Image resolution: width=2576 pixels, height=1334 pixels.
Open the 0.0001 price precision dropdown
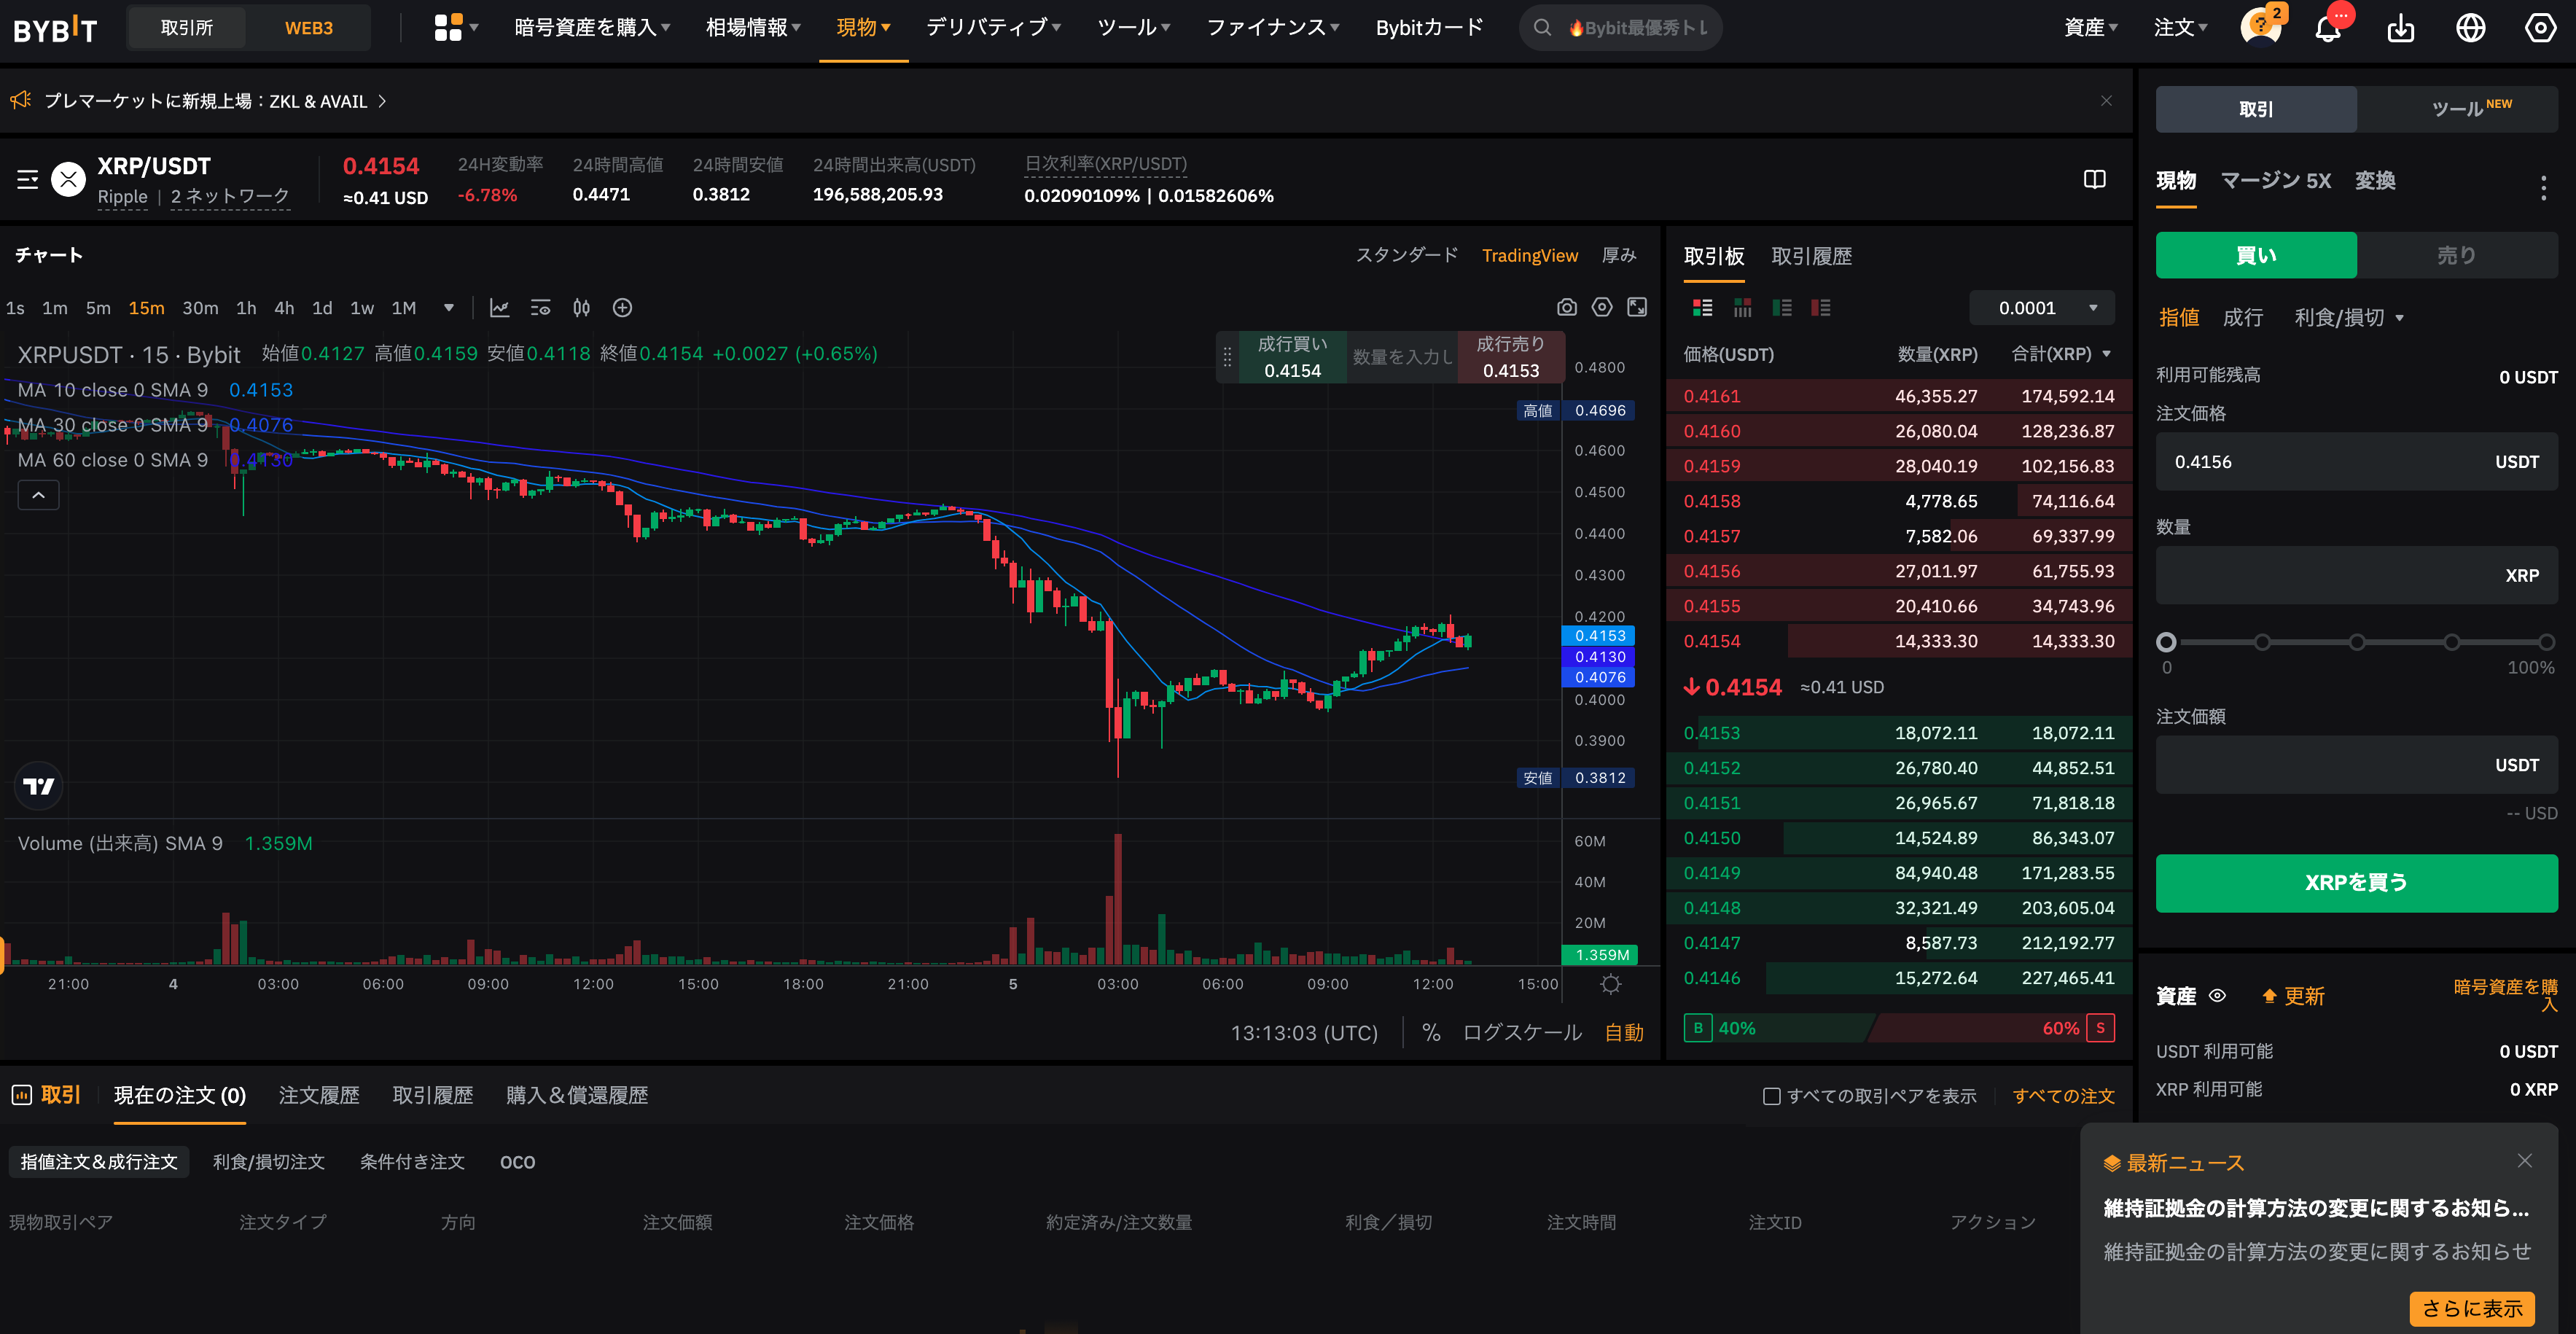(2041, 308)
